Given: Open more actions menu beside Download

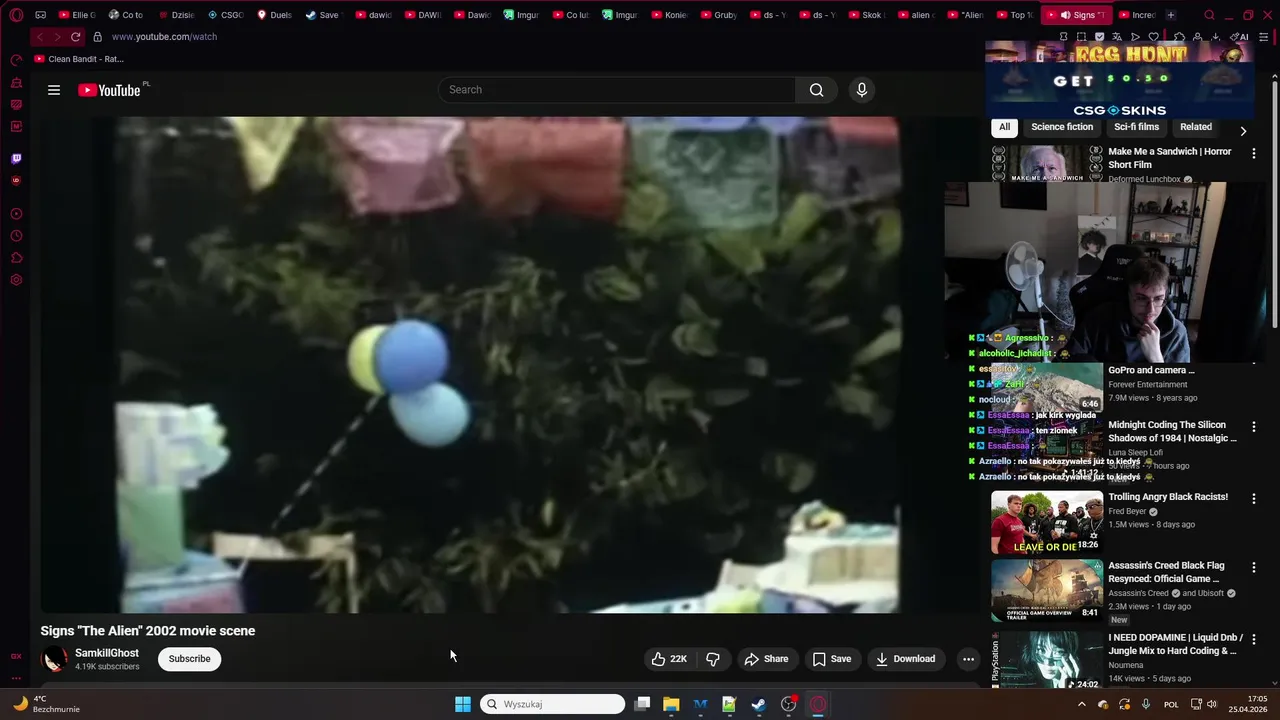Looking at the screenshot, I should point(968,659).
